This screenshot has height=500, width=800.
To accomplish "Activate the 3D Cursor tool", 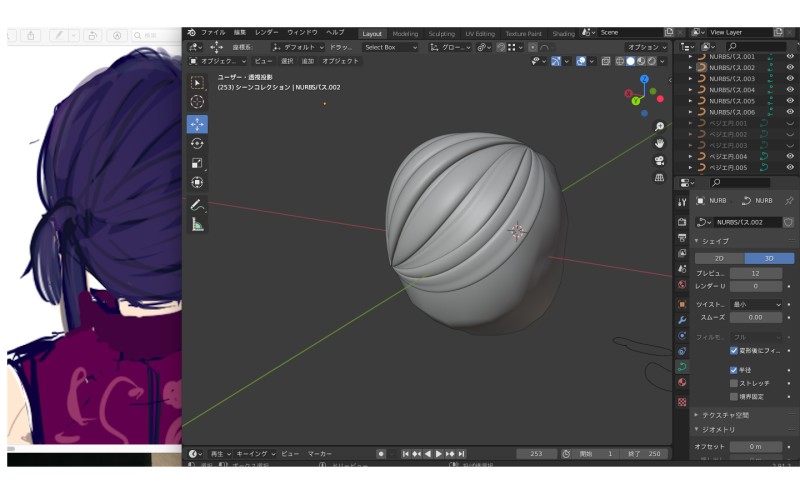I will [x=197, y=102].
